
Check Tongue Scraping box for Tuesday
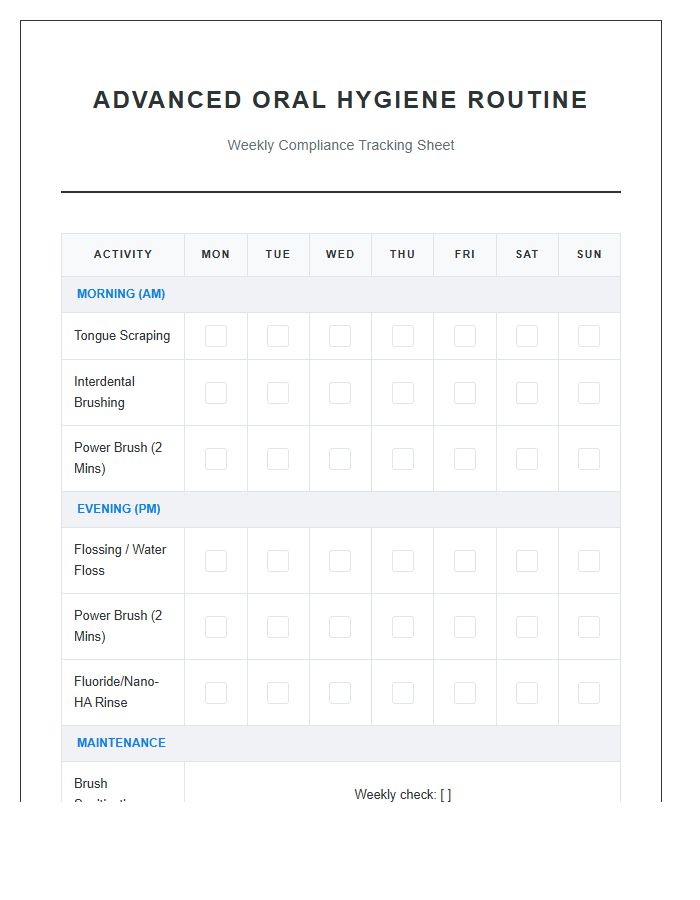tap(278, 336)
